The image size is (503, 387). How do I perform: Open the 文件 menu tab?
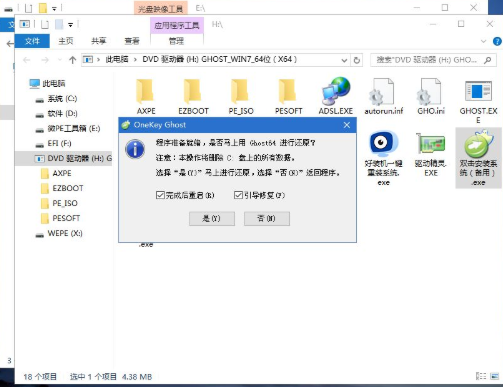32,41
